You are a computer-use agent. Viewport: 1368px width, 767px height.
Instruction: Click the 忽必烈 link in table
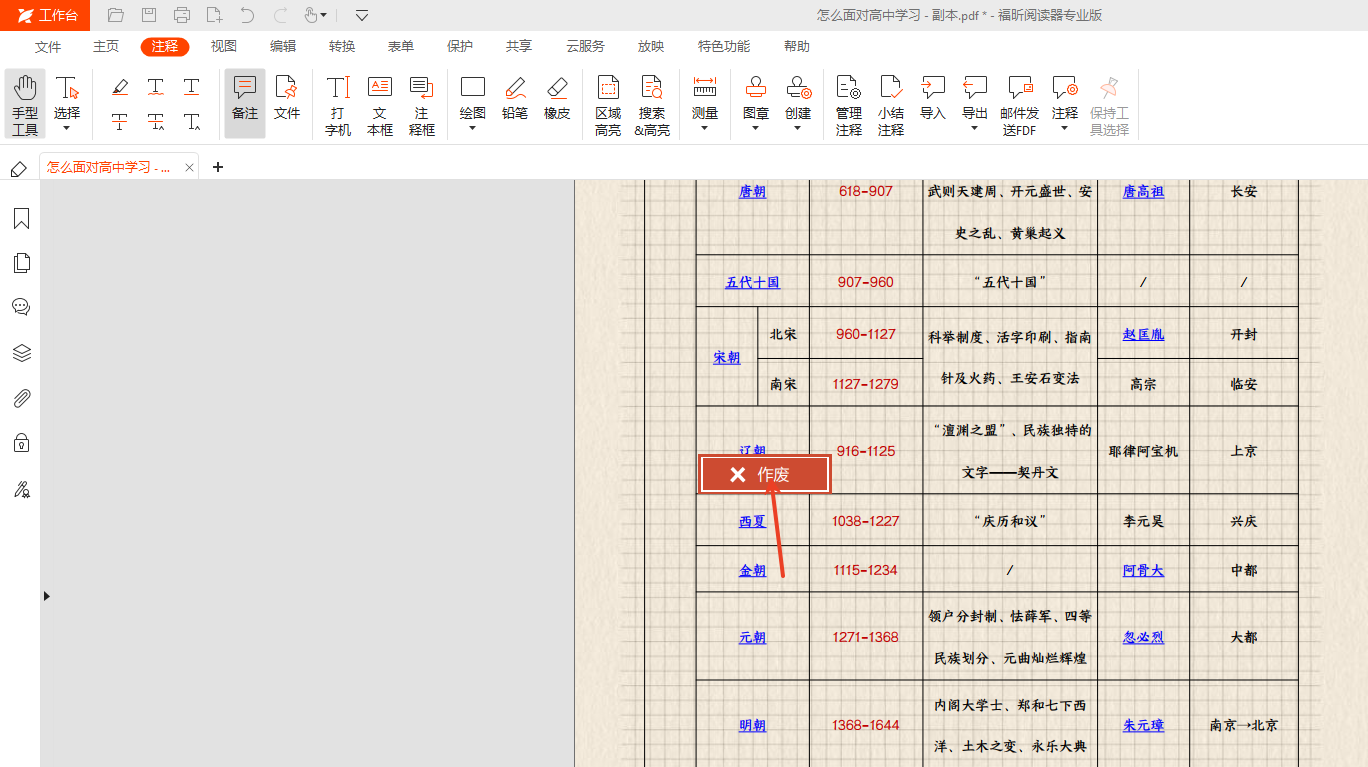[1143, 637]
